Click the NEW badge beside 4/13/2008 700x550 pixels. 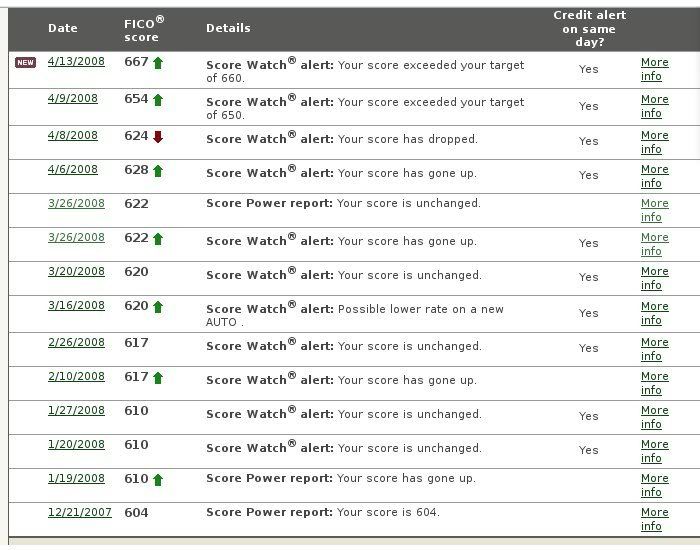26,63
